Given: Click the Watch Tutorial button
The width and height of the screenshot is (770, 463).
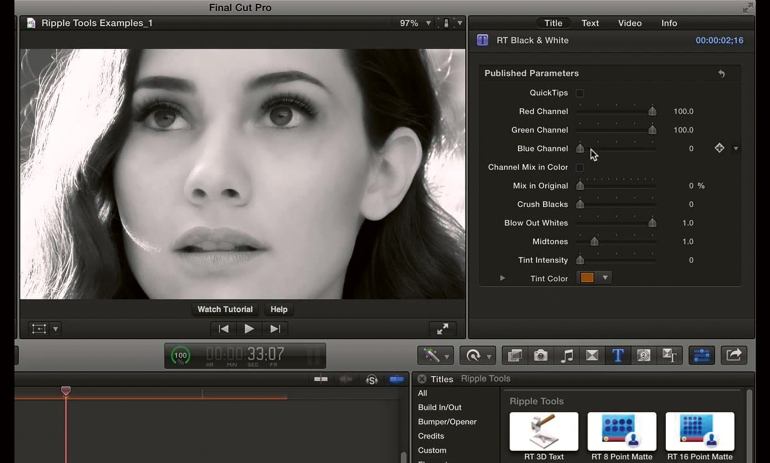Looking at the screenshot, I should coord(225,310).
